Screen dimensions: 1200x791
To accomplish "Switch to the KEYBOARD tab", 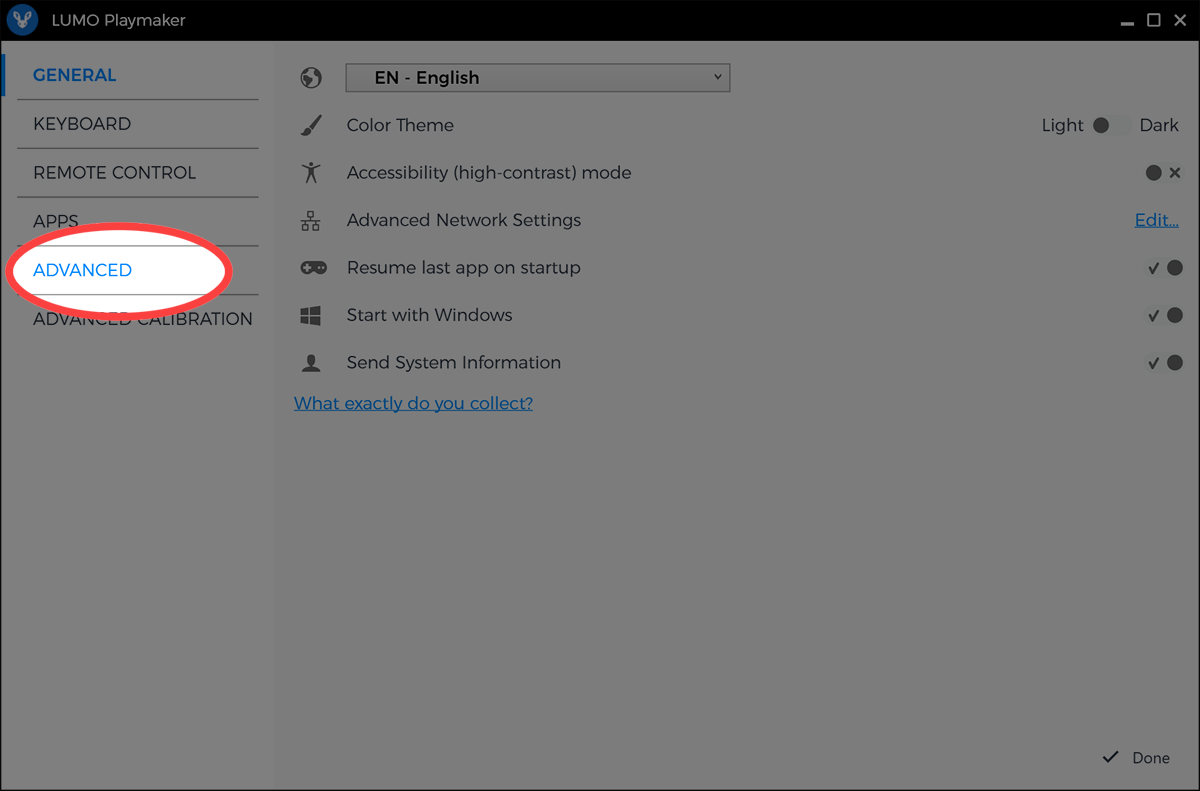I will [x=82, y=124].
